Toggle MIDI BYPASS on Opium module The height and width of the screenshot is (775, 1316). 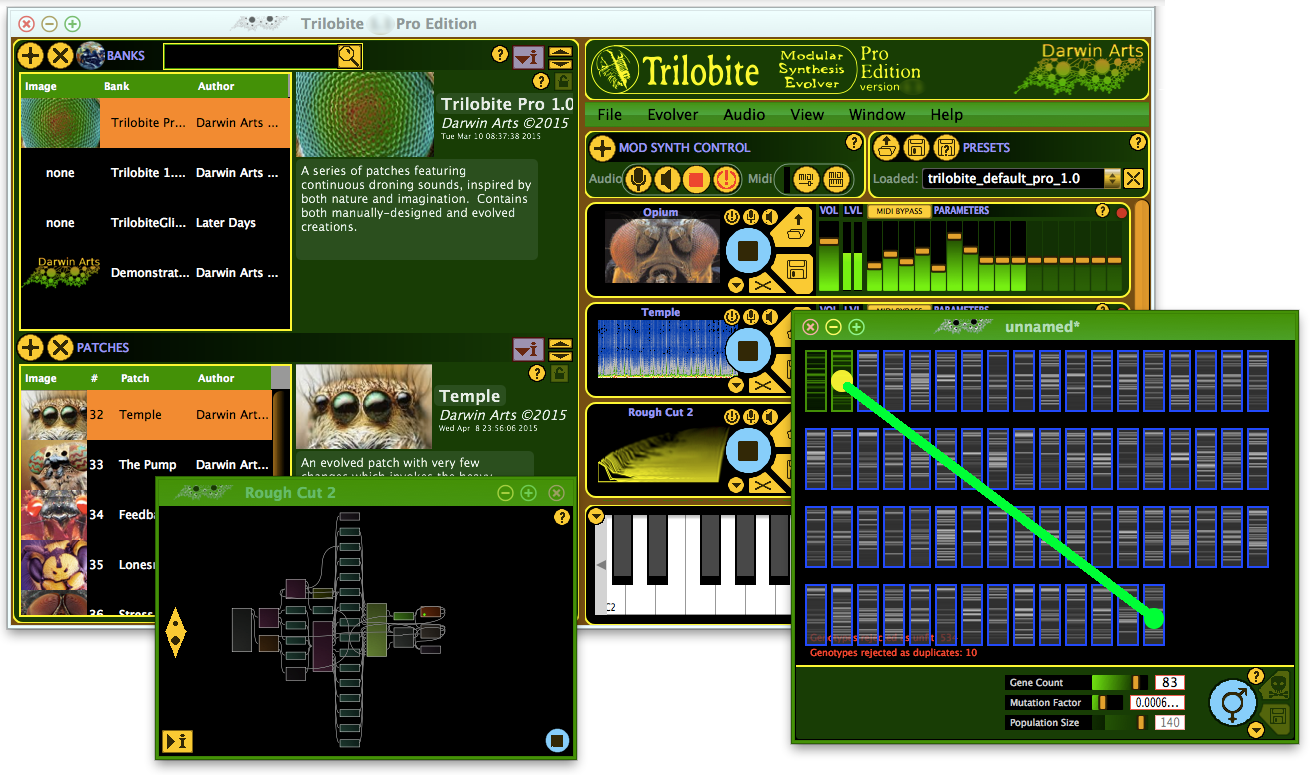pyautogui.click(x=897, y=211)
